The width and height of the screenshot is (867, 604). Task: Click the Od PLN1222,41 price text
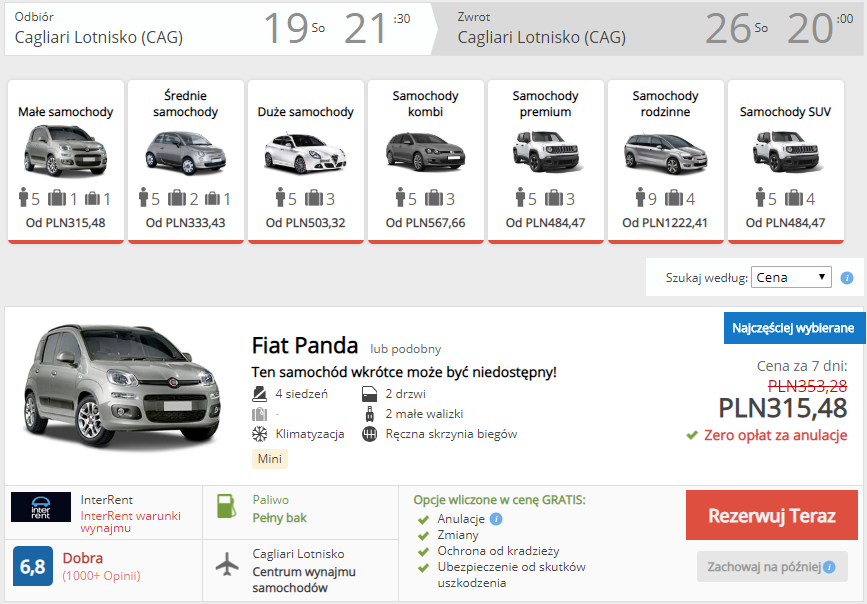pyautogui.click(x=665, y=223)
